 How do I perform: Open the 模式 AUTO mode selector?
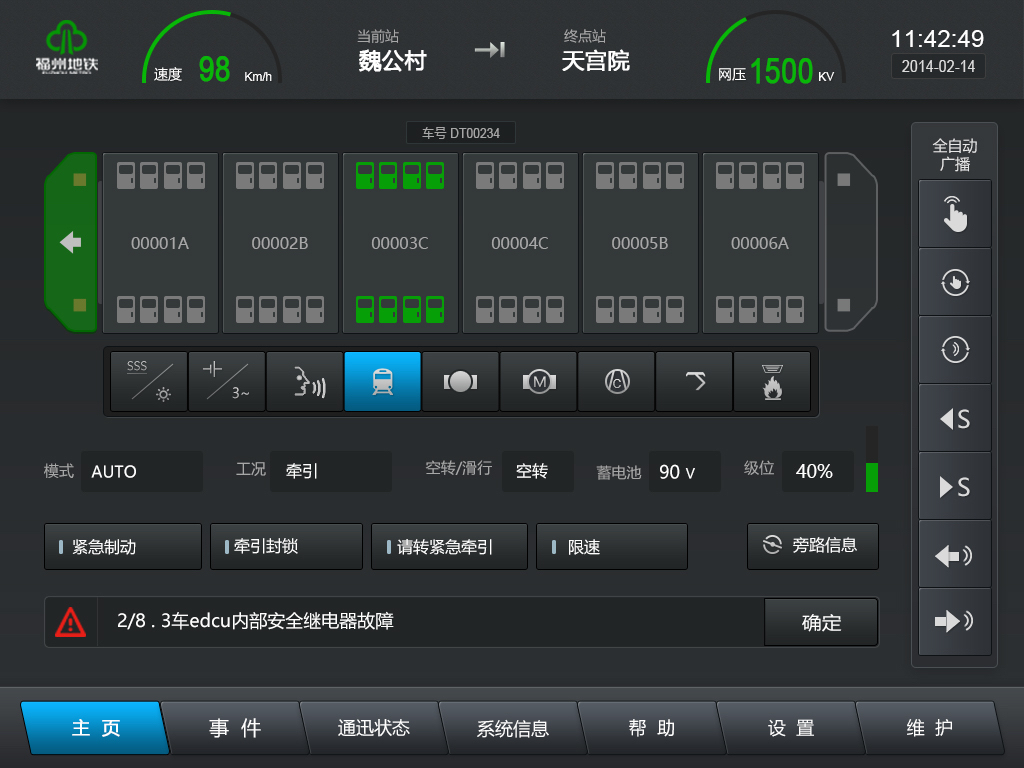tap(142, 471)
